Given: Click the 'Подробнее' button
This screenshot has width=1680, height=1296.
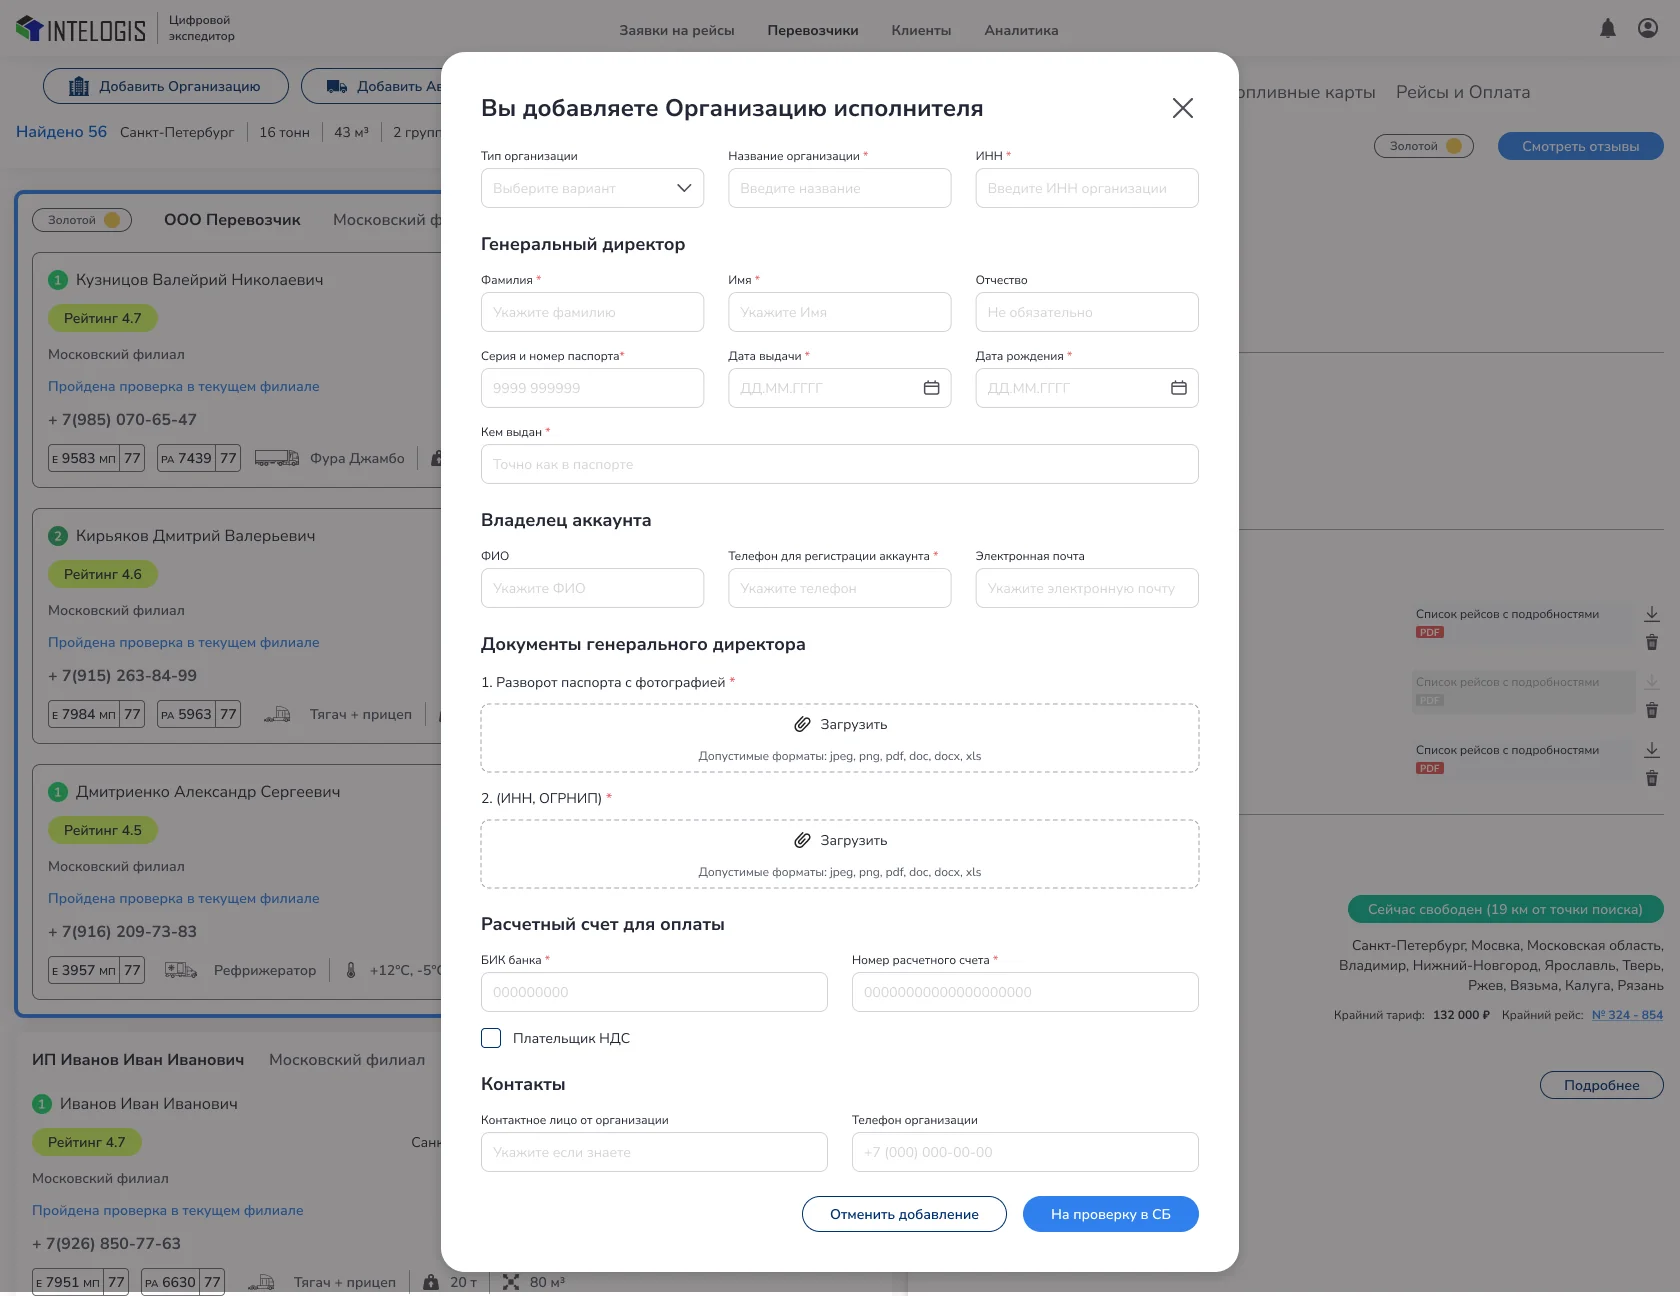Looking at the screenshot, I should tap(1601, 1085).
